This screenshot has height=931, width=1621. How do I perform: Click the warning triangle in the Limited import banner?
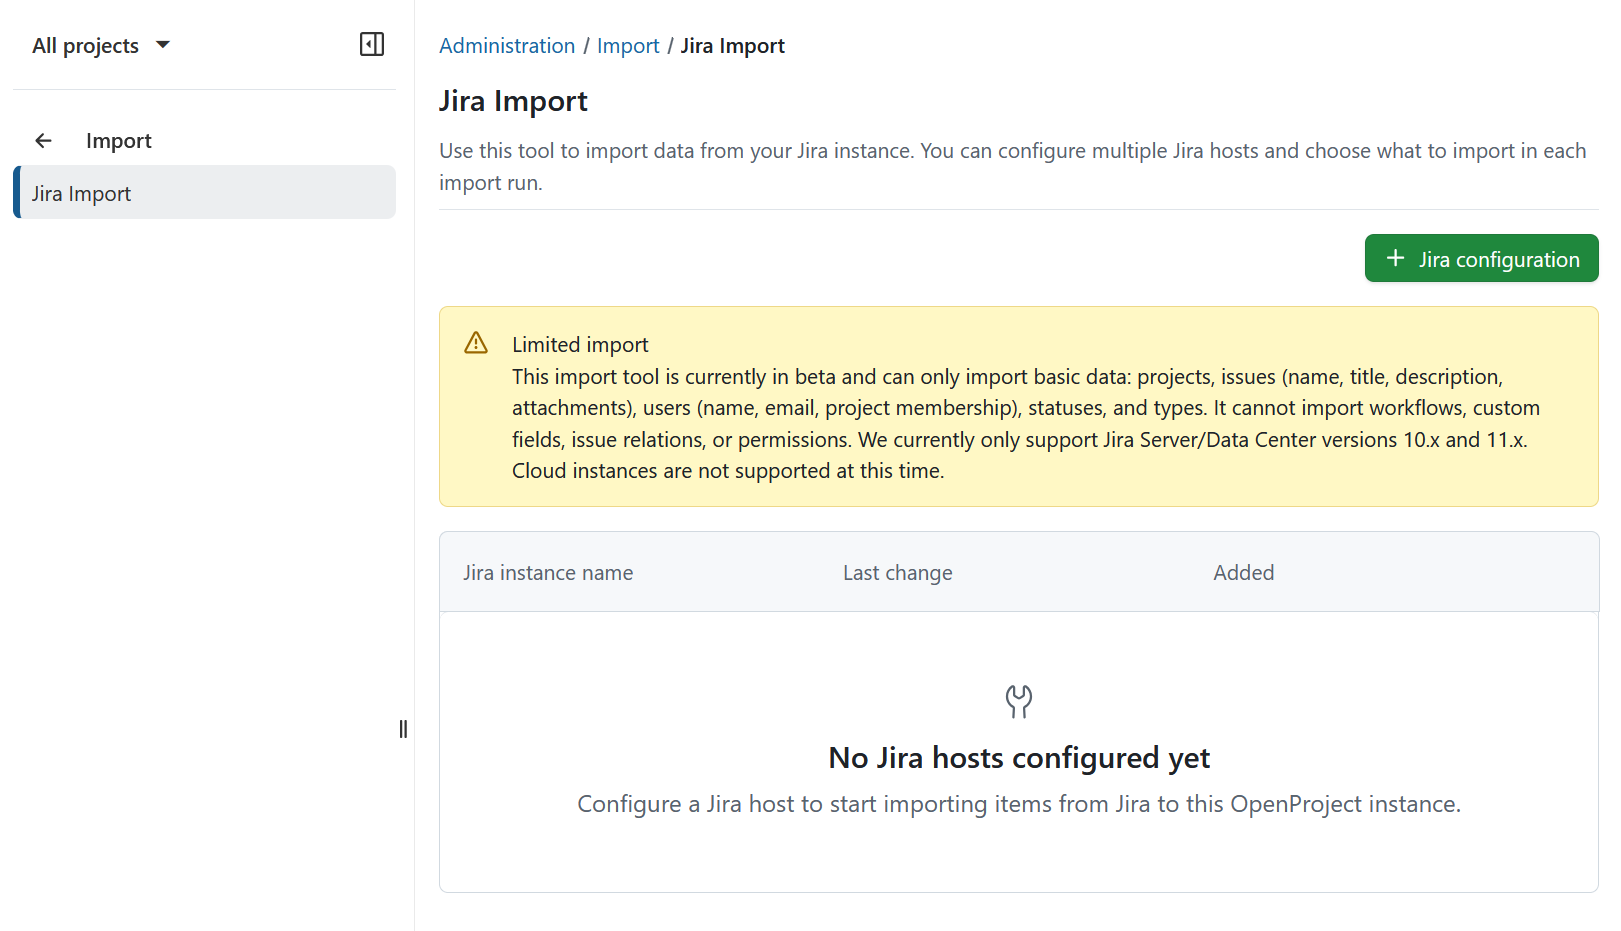point(475,342)
